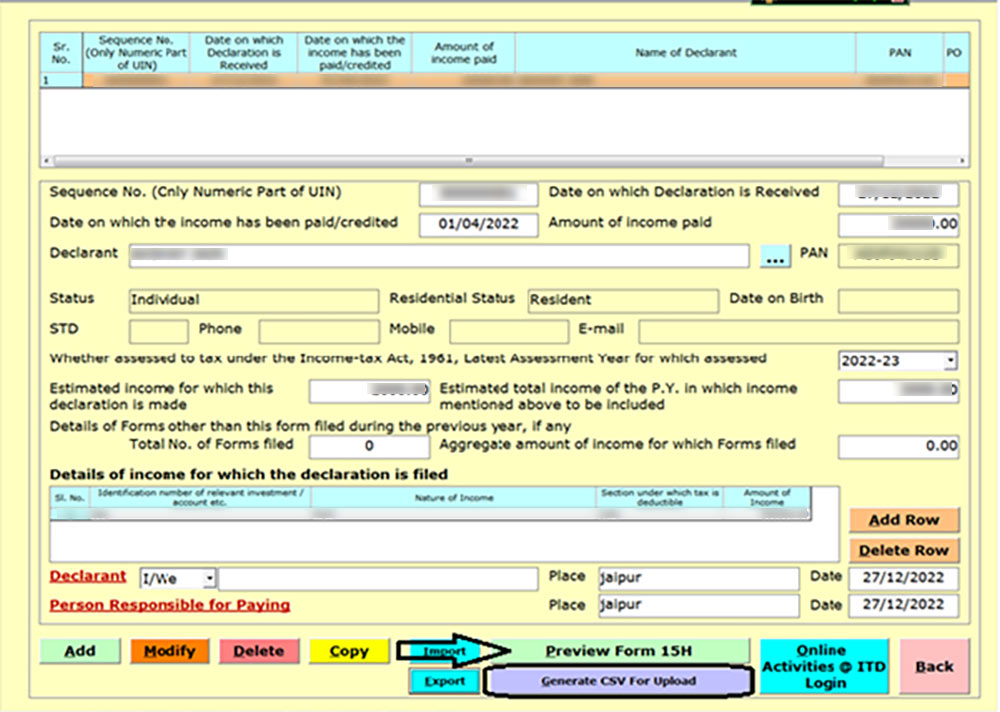Open Online Activities @ ITD Login
Image resolution: width=1000 pixels, height=712 pixels.
(823, 665)
